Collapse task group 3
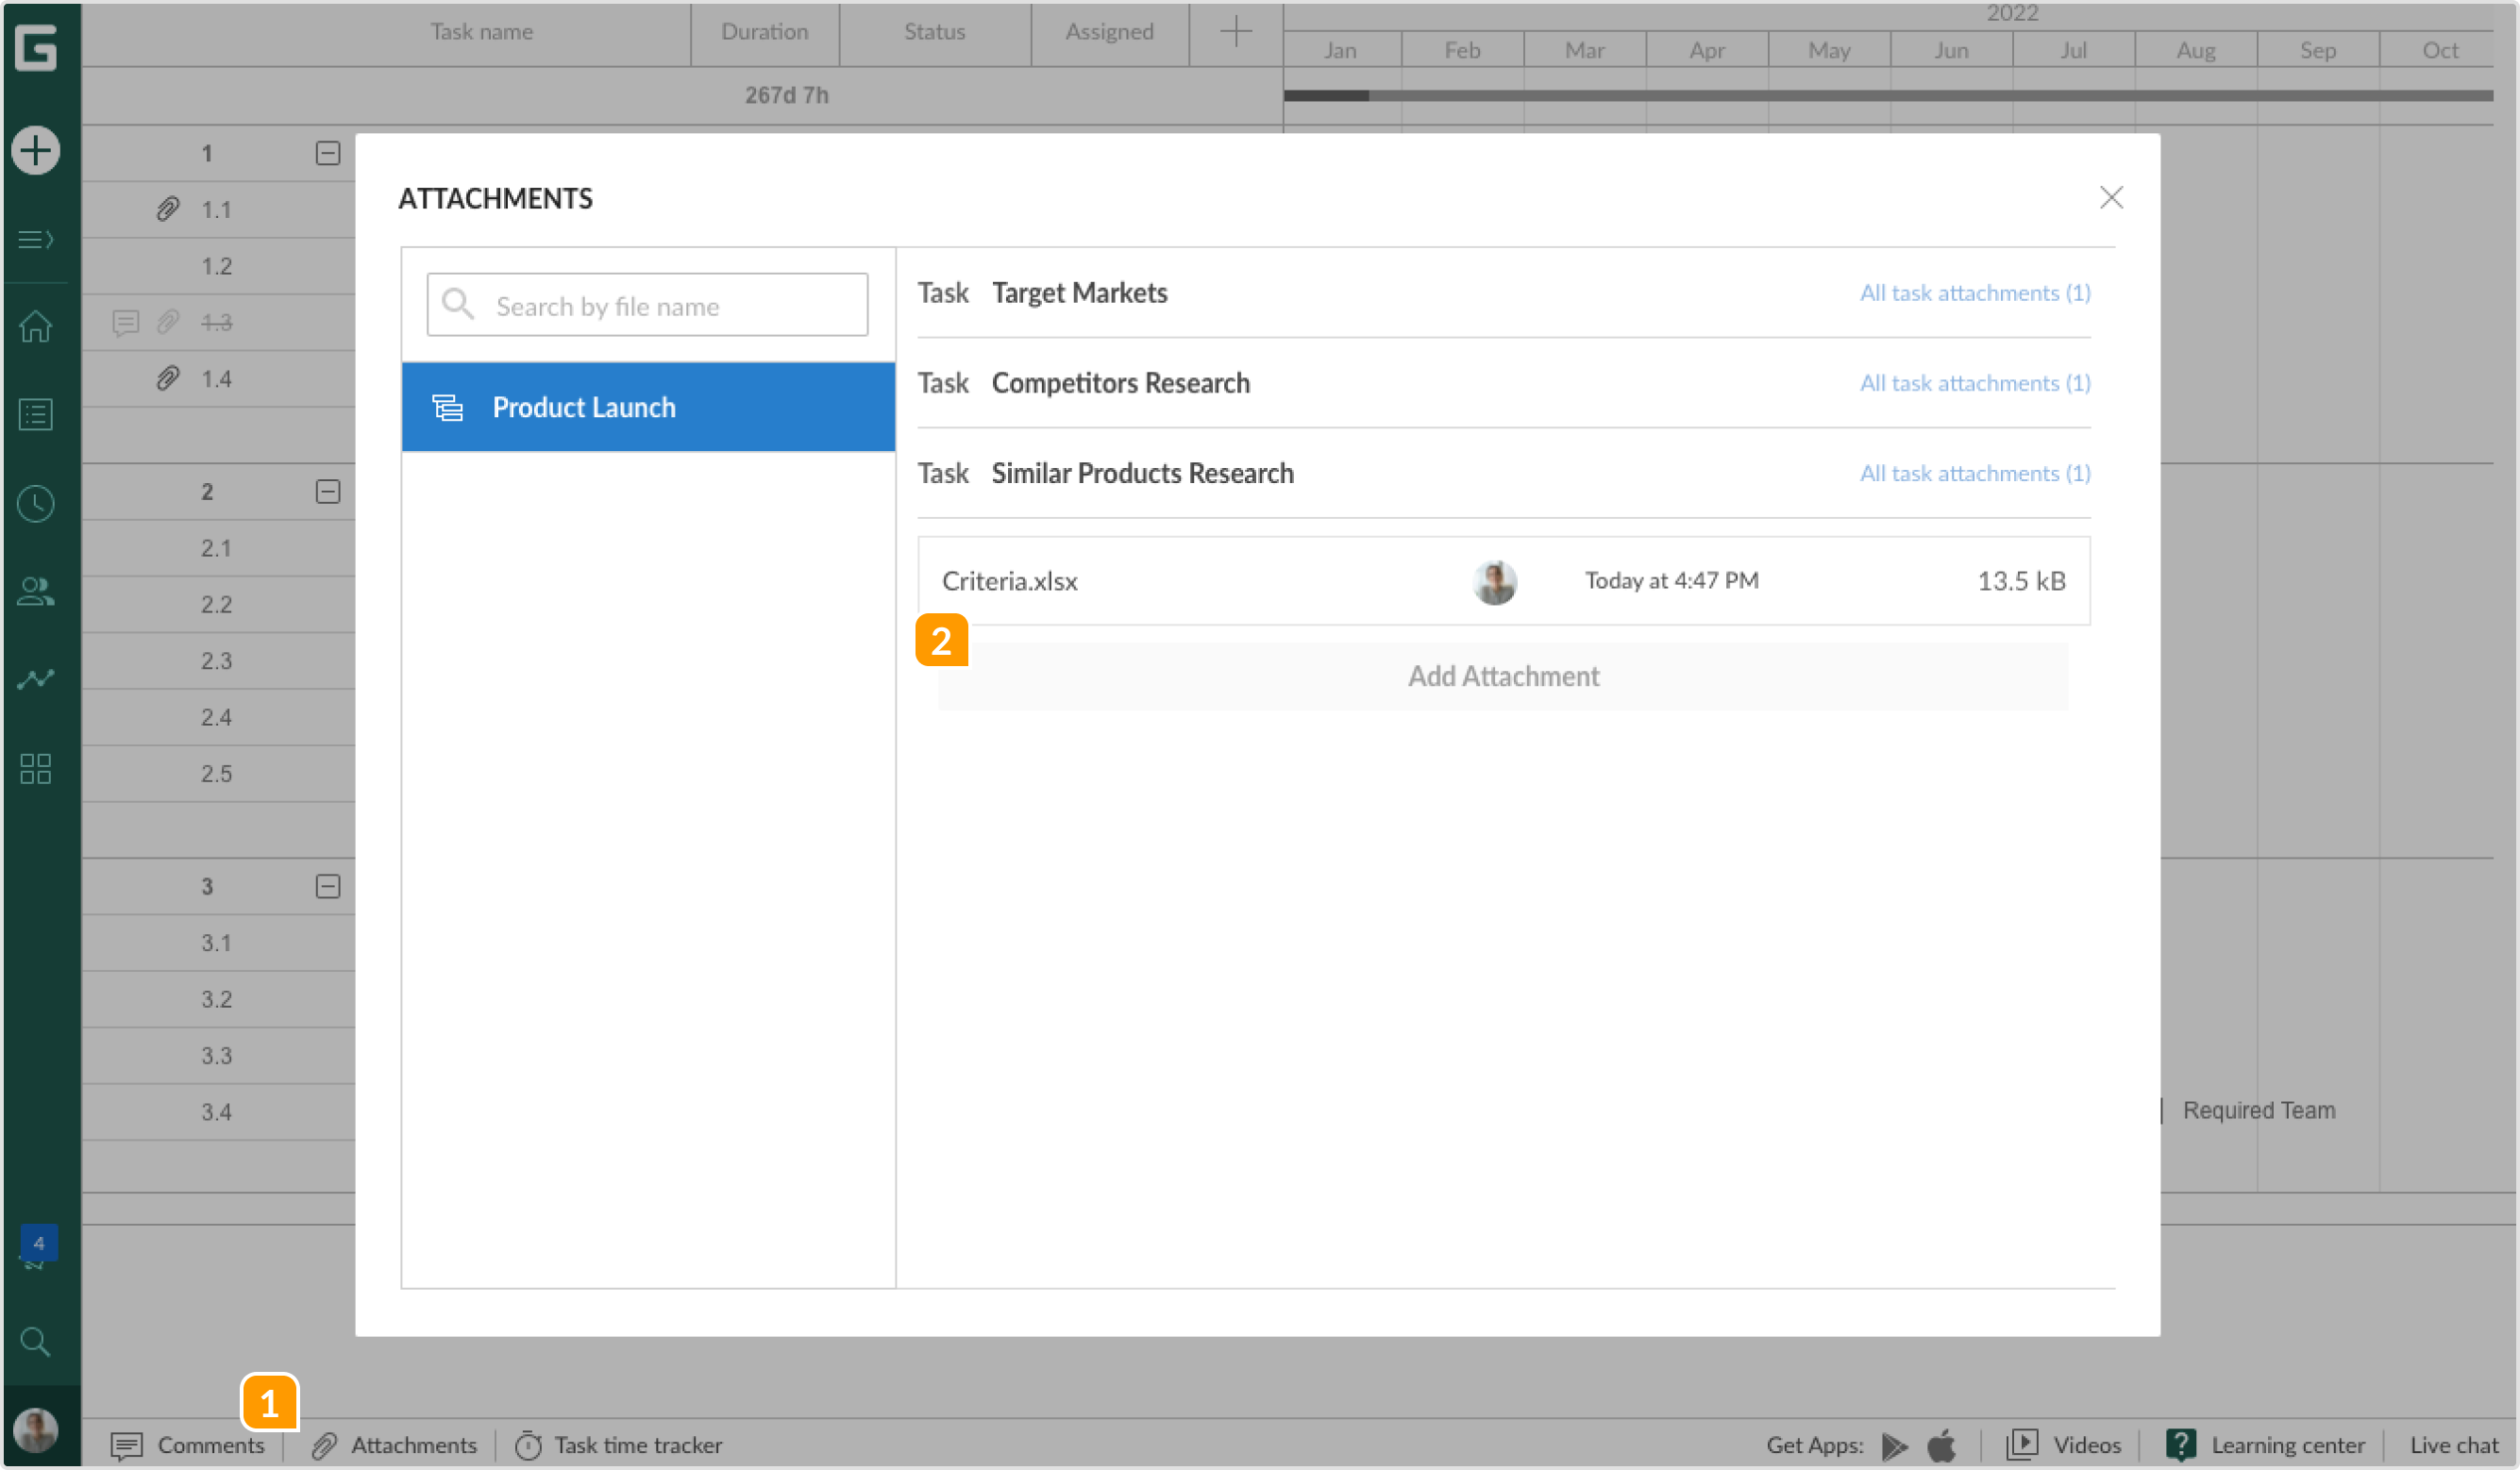Image resolution: width=2520 pixels, height=1470 pixels. coord(327,886)
